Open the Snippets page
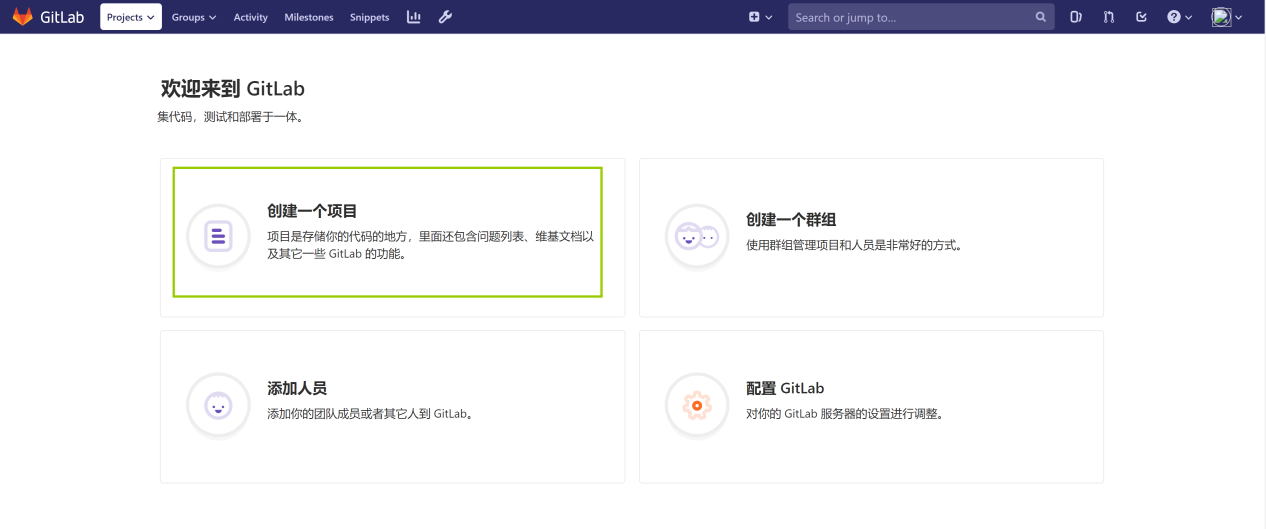Screen dimensions: 1266x529 point(370,17)
